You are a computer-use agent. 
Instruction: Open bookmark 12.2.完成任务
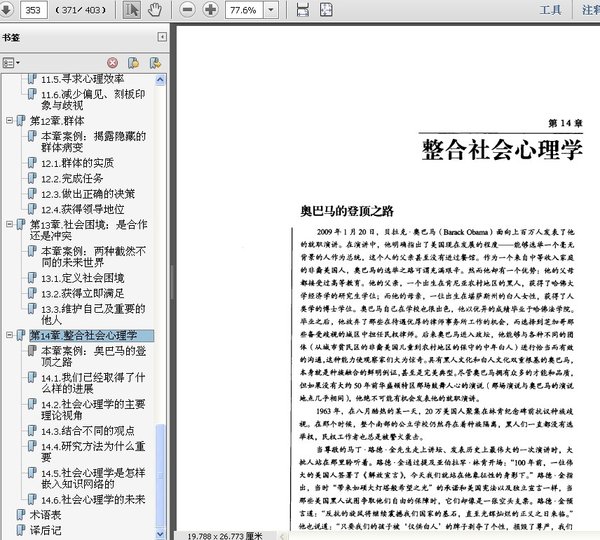tap(72, 178)
